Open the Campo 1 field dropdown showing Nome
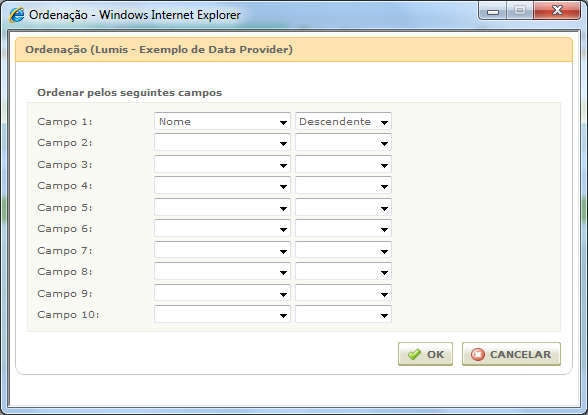 tap(222, 121)
